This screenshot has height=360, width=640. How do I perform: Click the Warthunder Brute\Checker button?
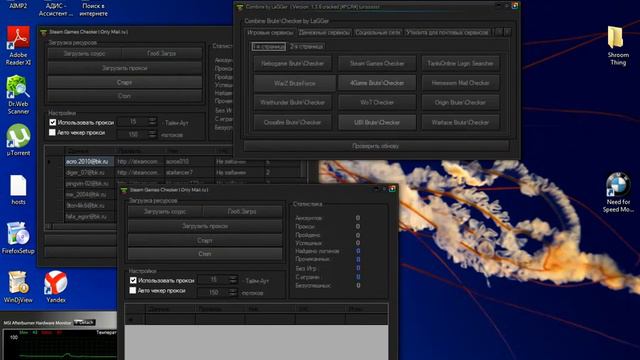click(293, 102)
